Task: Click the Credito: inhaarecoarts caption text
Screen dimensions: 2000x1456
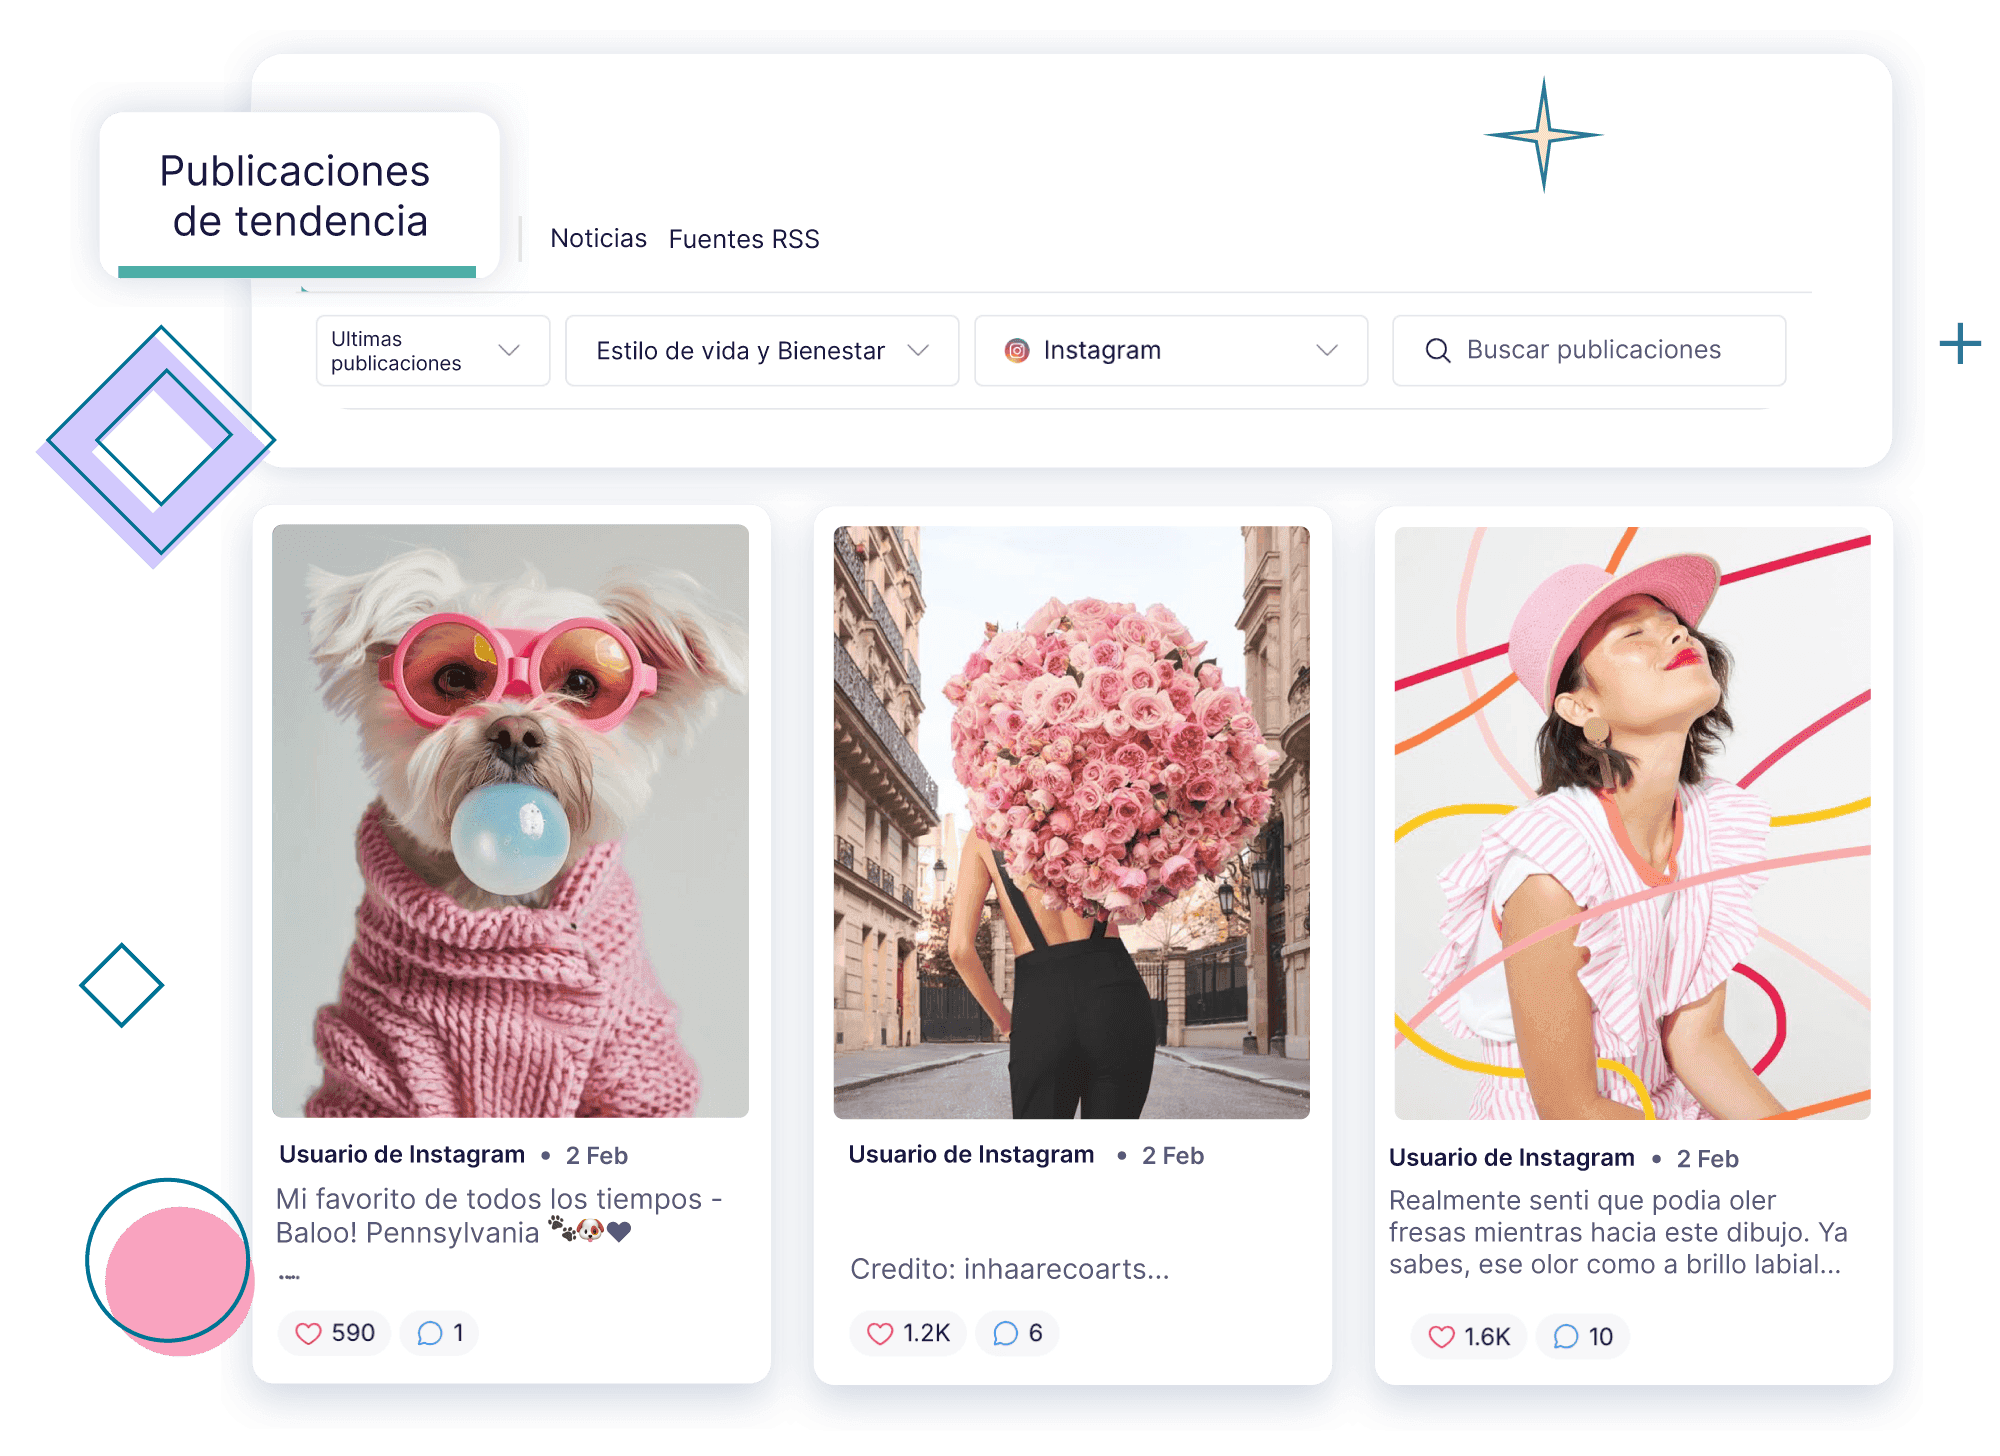Action: coord(1008,1269)
